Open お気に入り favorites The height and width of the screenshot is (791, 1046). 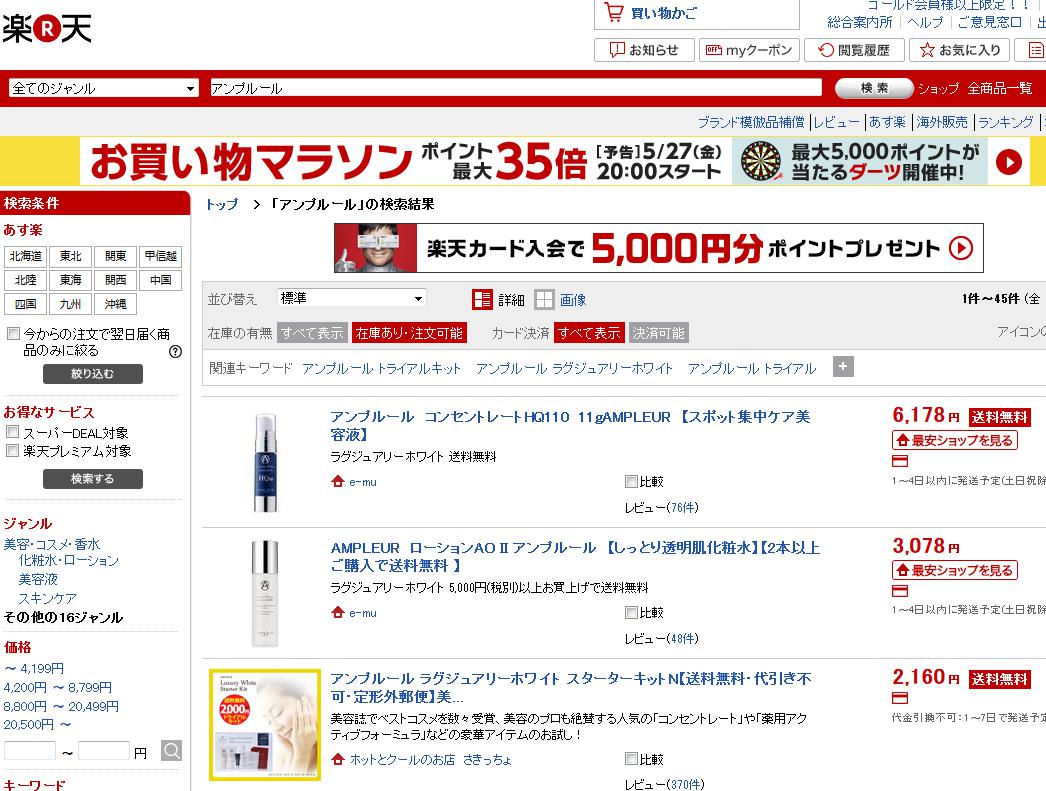959,50
